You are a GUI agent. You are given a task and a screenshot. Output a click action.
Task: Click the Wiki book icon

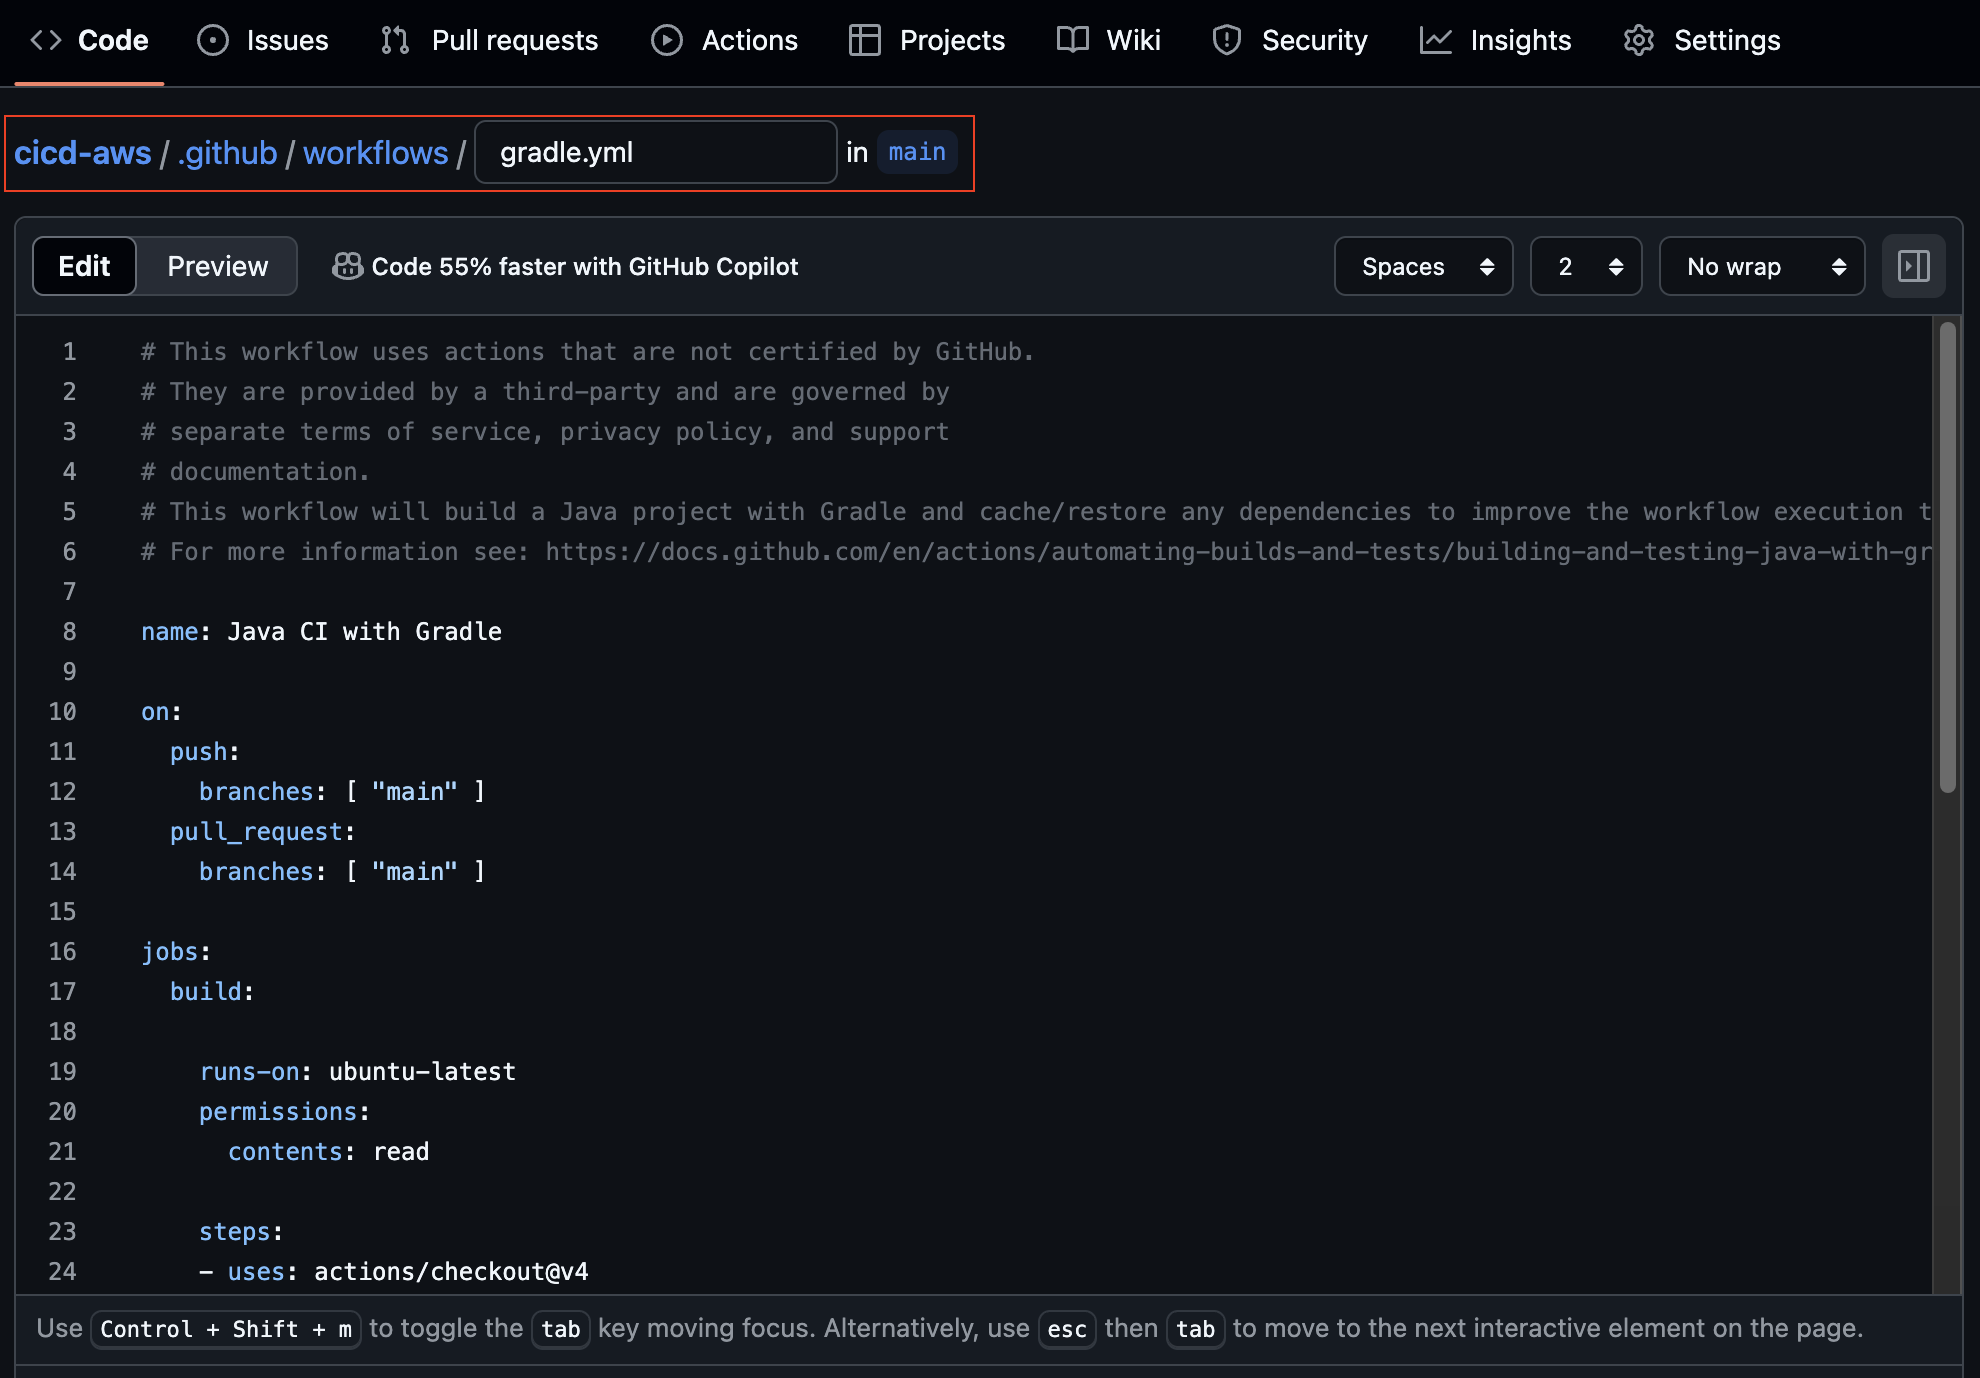pyautogui.click(x=1073, y=40)
